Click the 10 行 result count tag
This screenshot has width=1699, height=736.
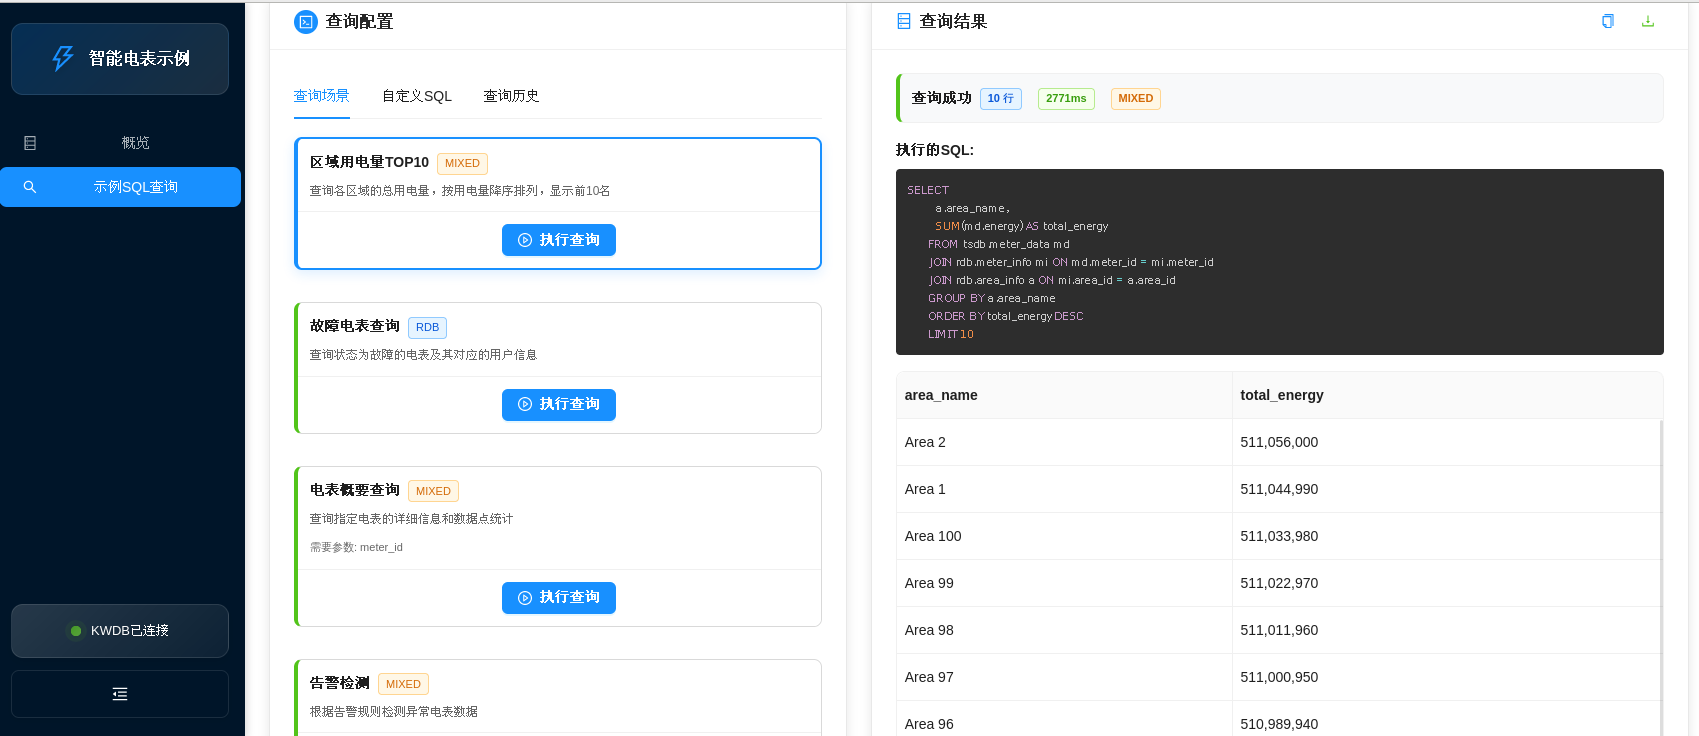tap(1001, 99)
